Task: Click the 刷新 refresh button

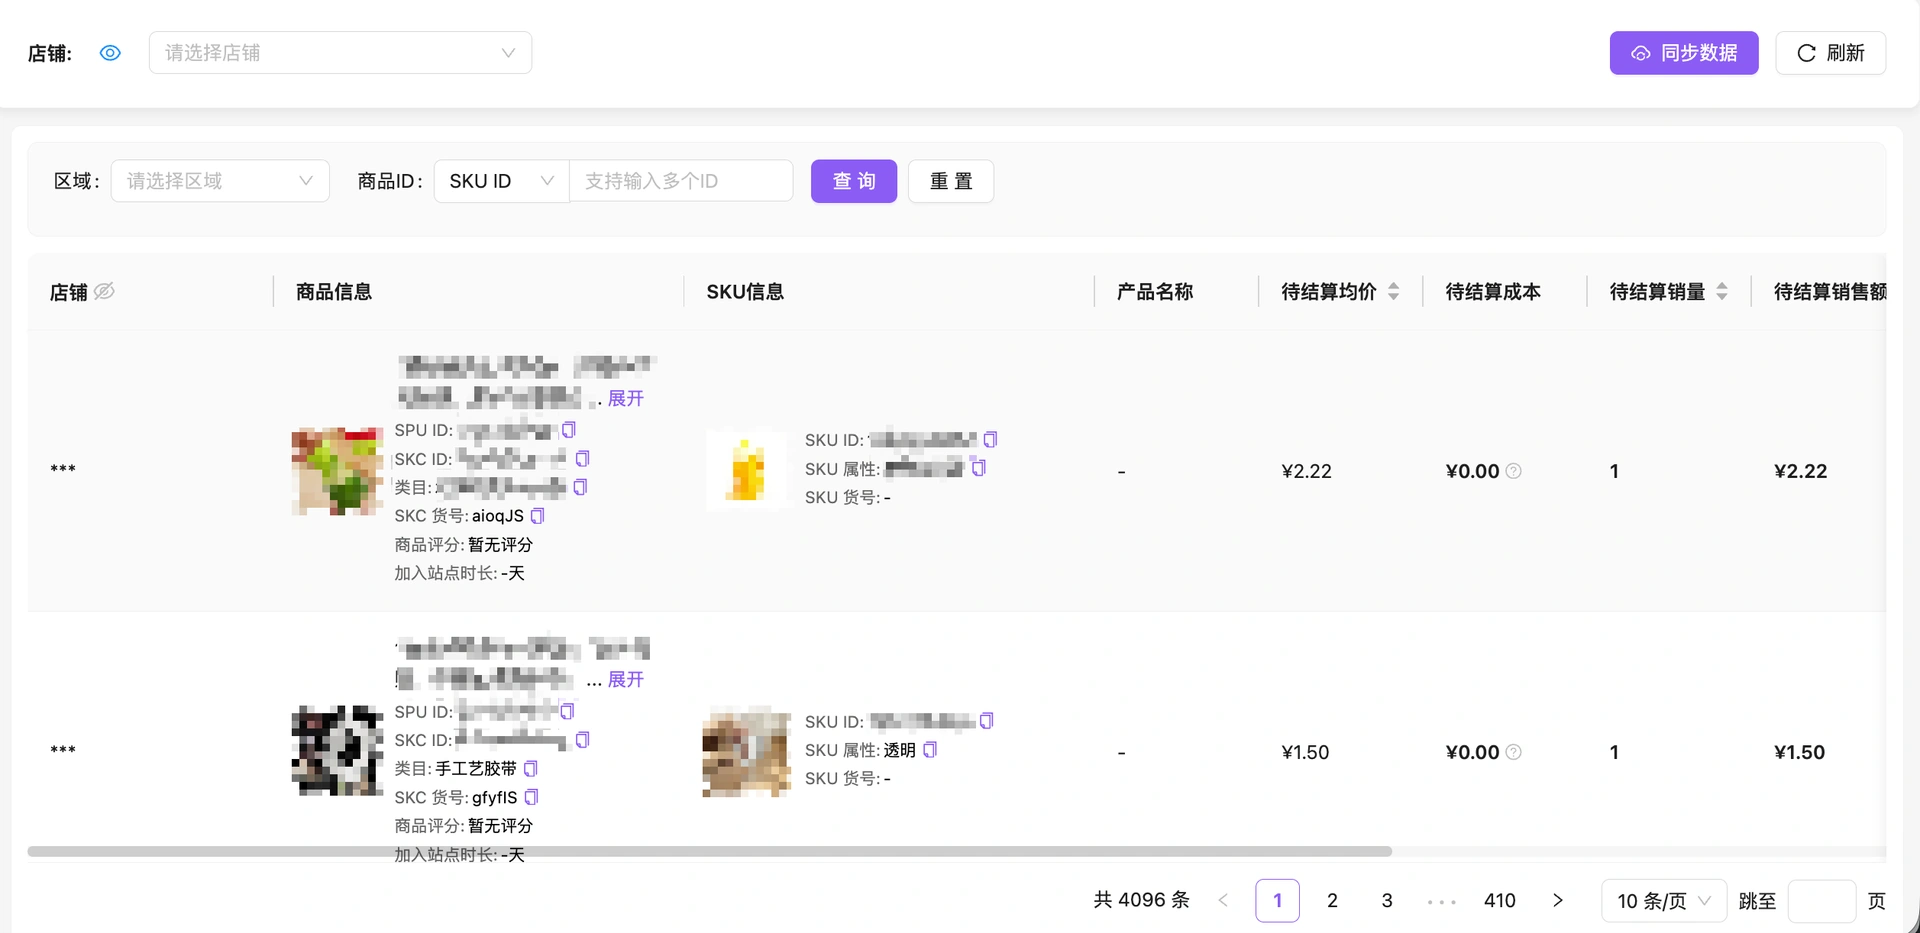Action: click(x=1830, y=53)
